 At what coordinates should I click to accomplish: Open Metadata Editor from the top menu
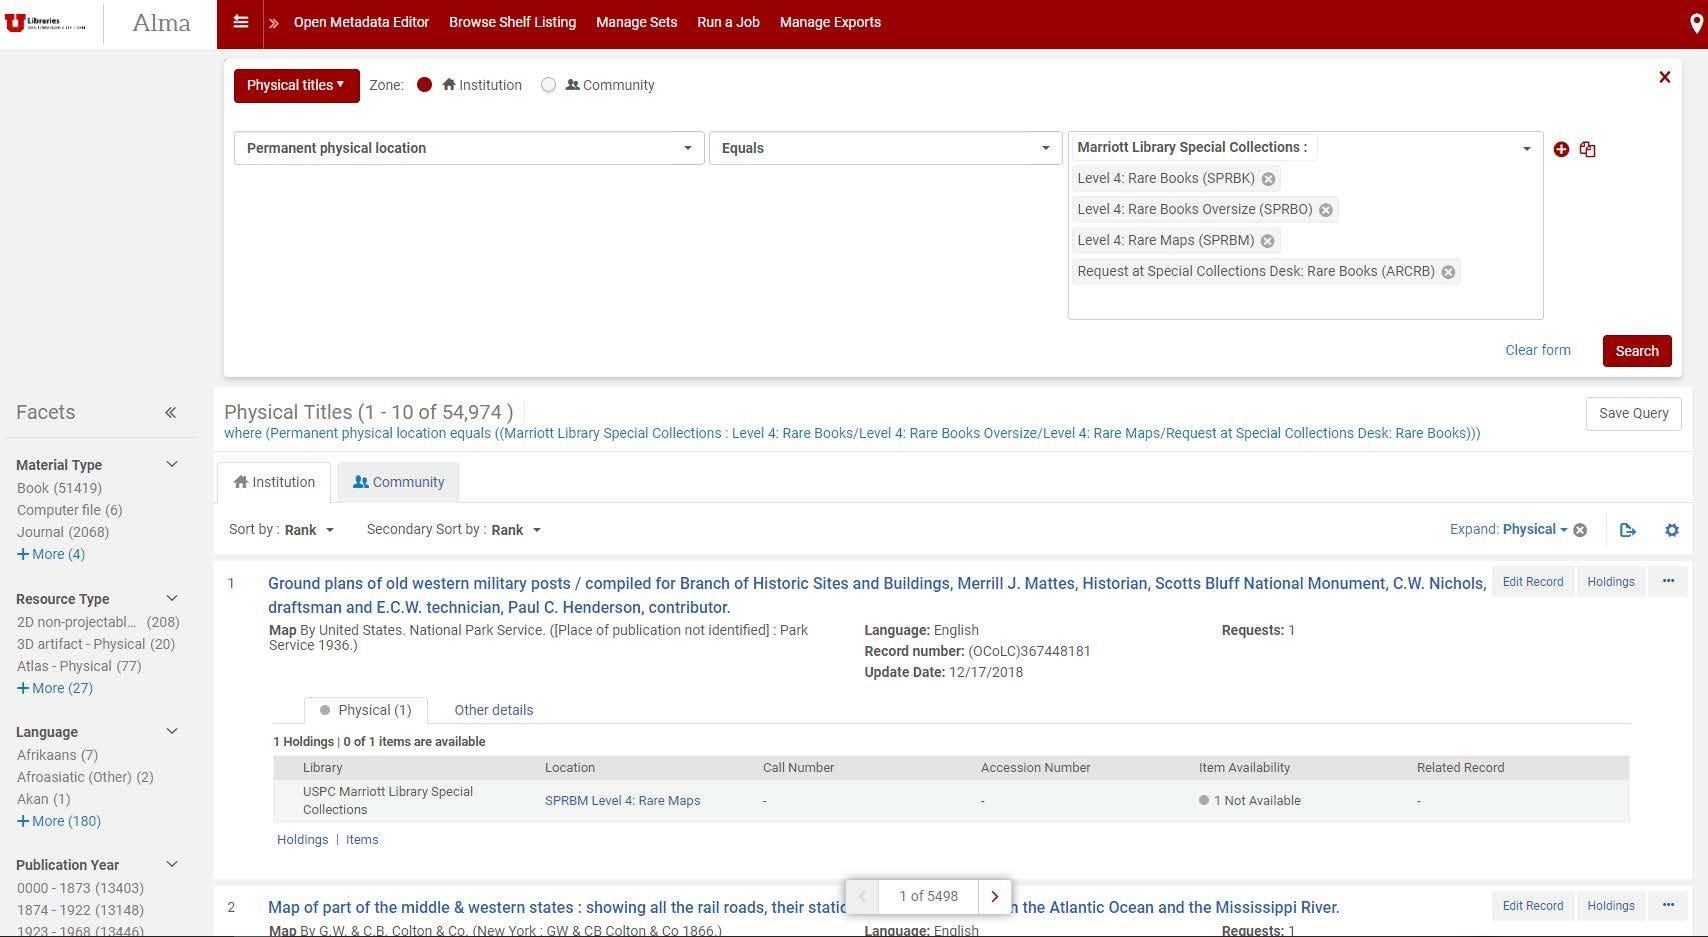click(x=361, y=22)
